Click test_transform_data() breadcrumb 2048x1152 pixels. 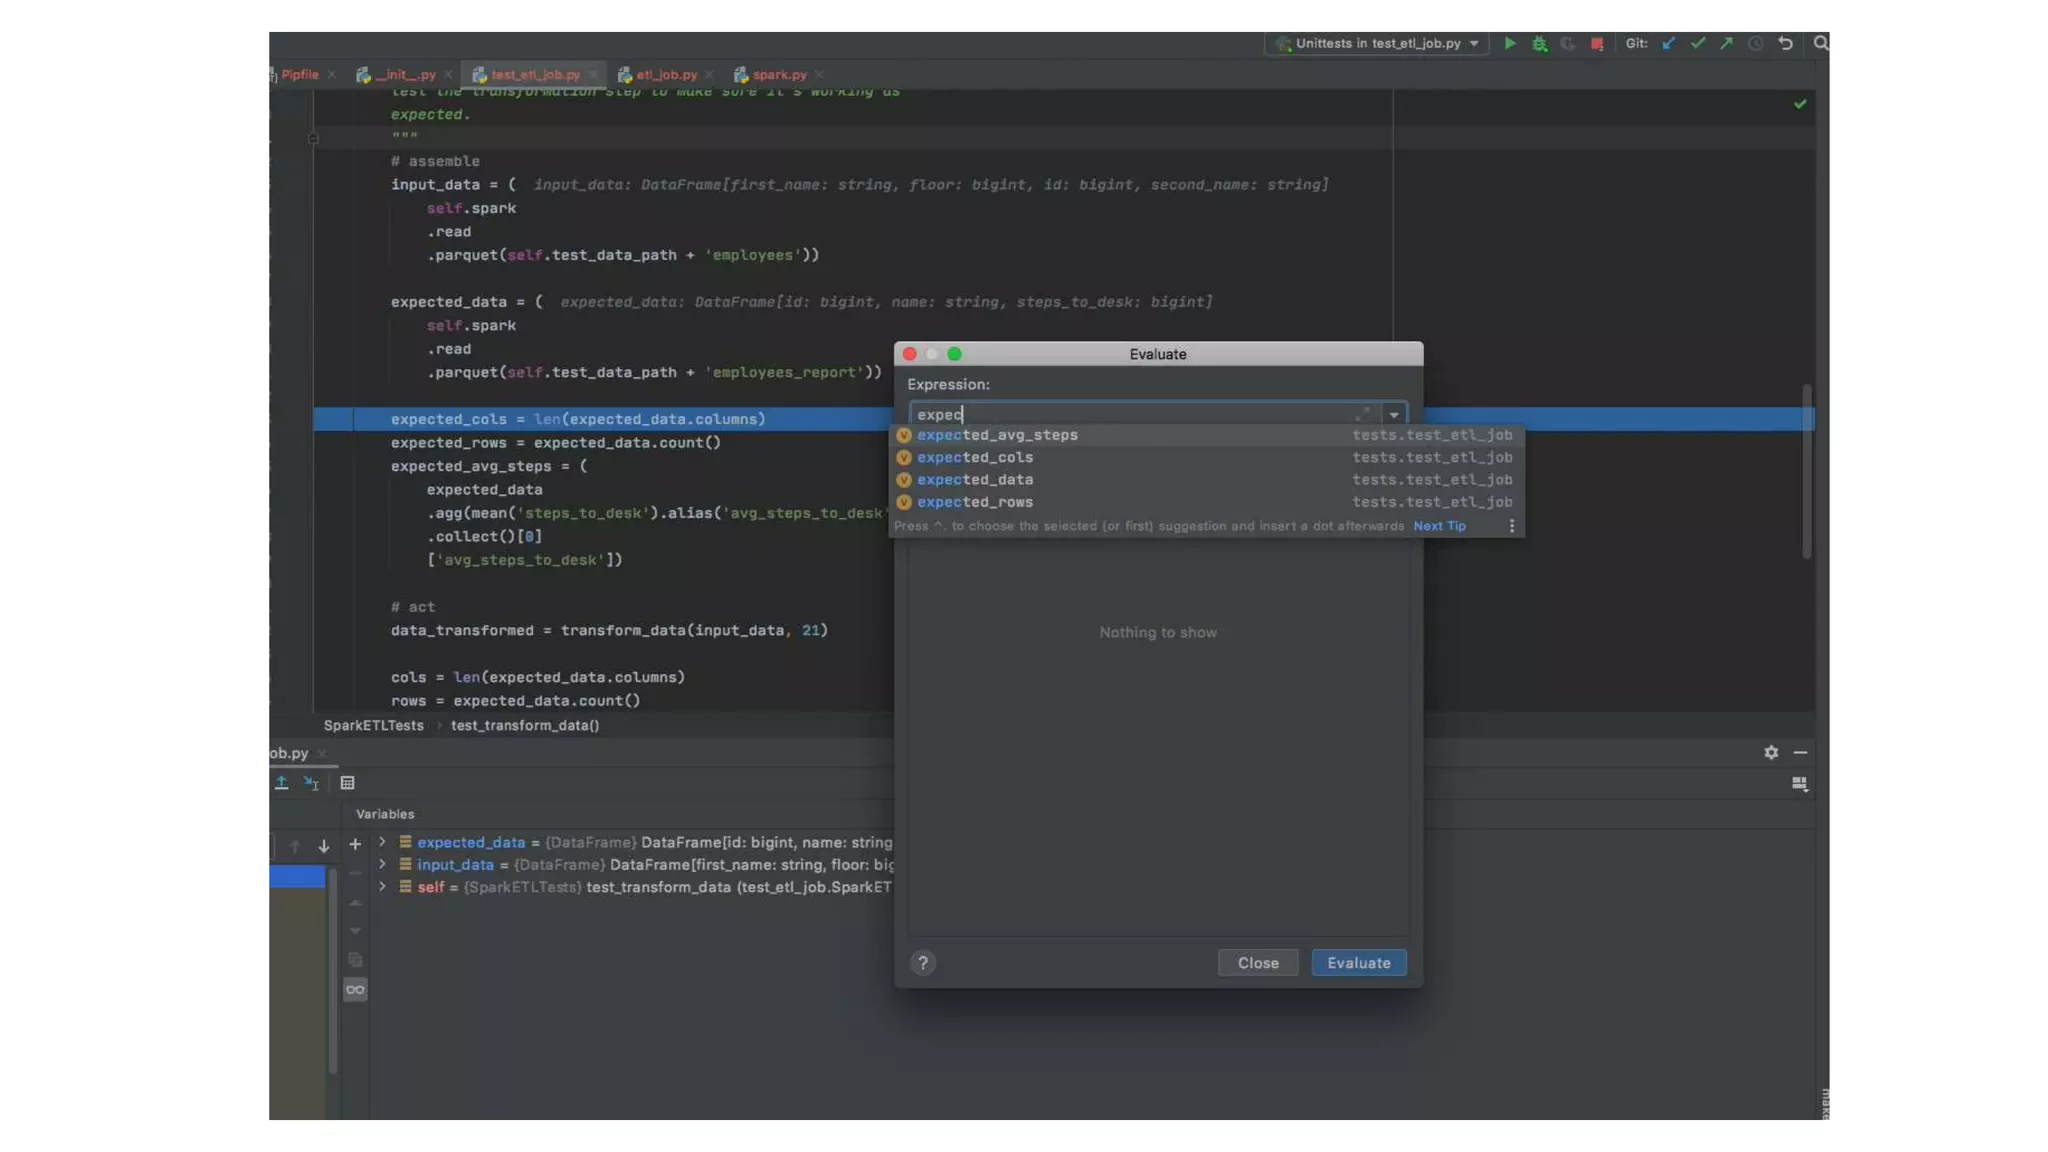click(x=525, y=725)
